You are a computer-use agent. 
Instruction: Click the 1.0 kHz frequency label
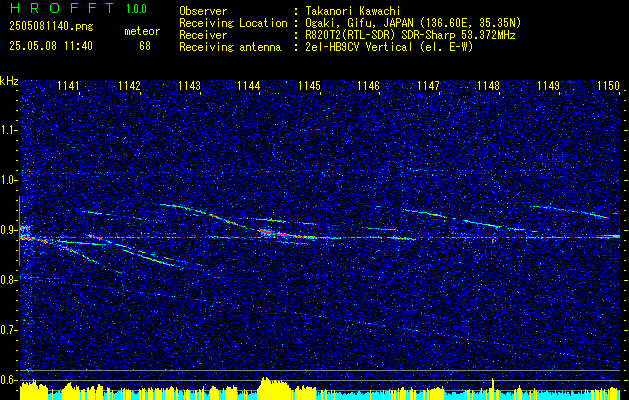pyautogui.click(x=8, y=180)
